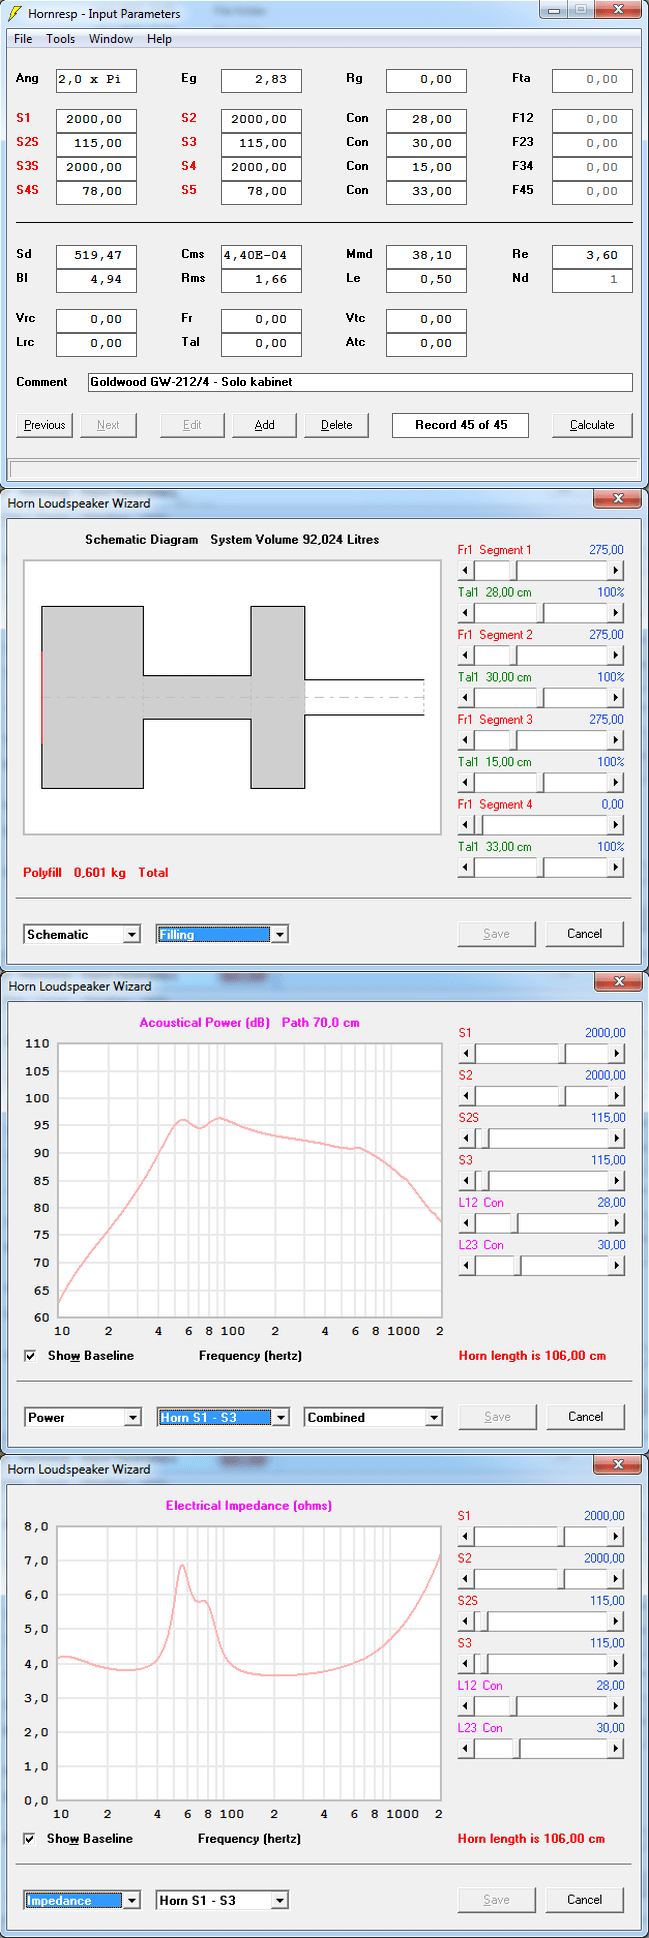
Task: Click Fr1 Segment 3 slider right arrow
Action: pos(616,740)
